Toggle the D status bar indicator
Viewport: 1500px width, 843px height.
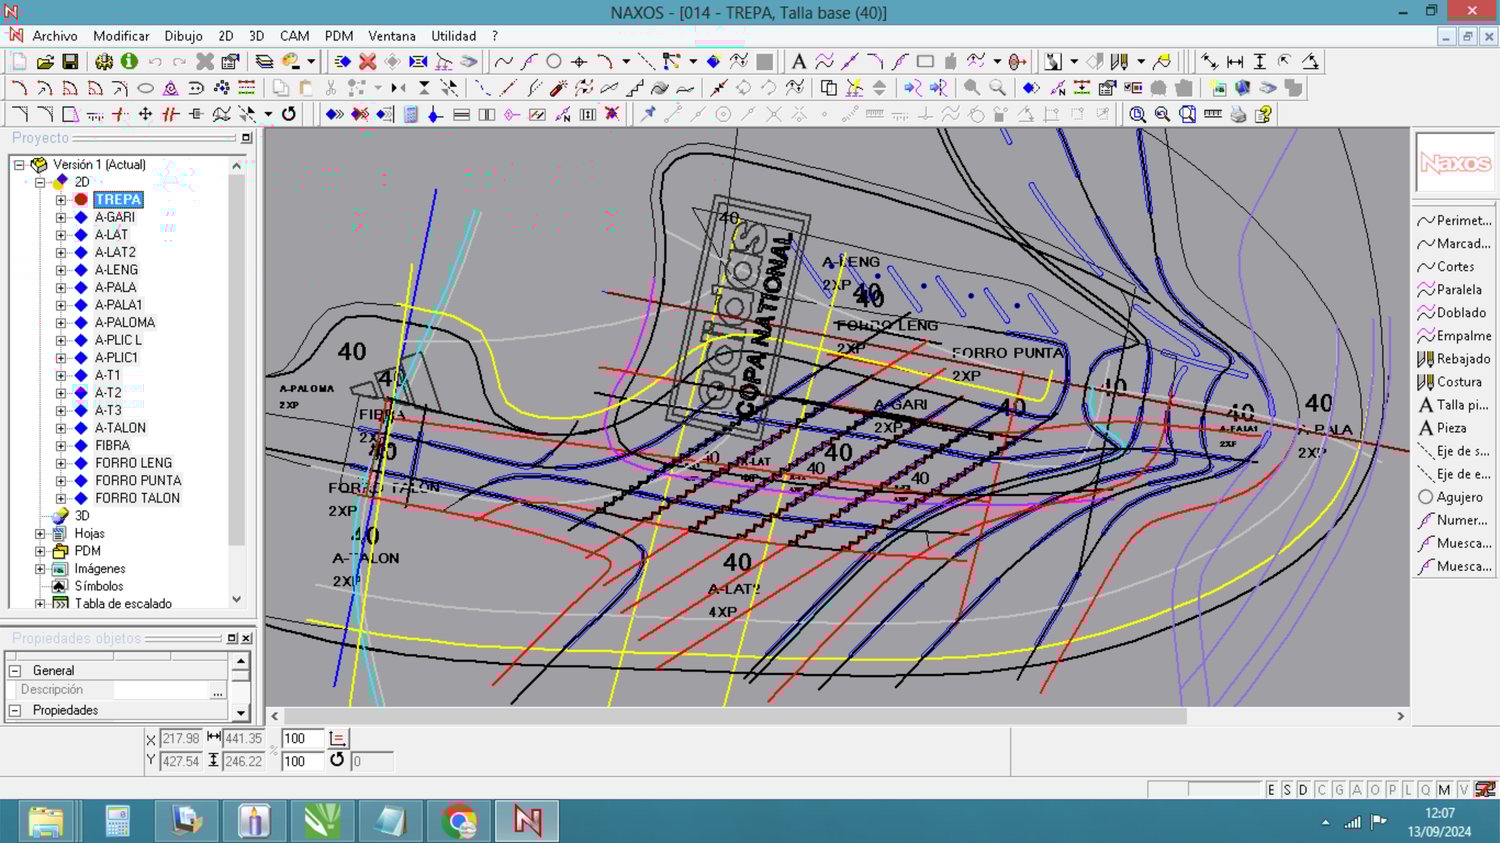point(1303,790)
